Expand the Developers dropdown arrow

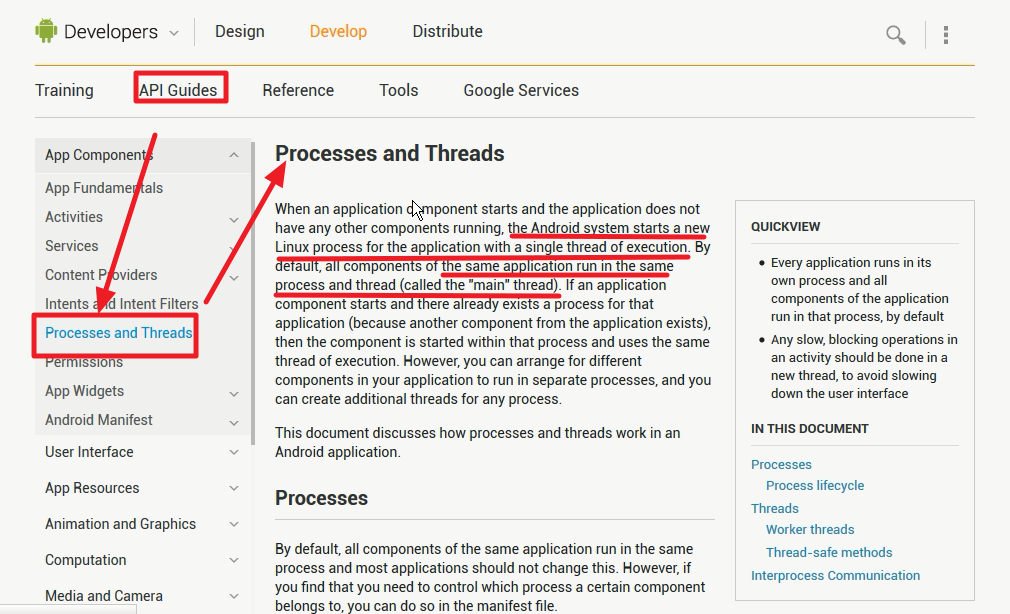[173, 33]
